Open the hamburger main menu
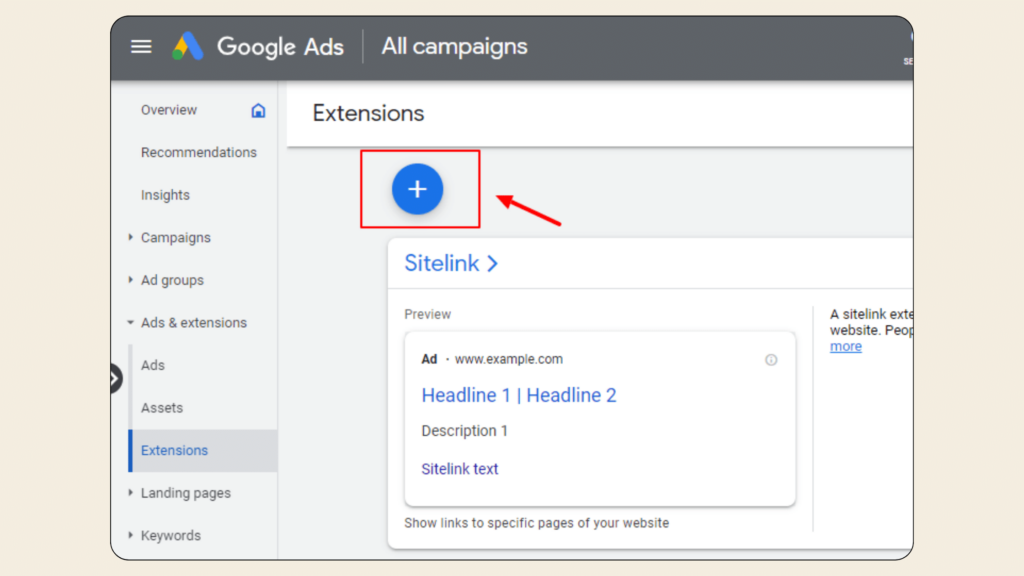The width and height of the screenshot is (1024, 576). pyautogui.click(x=141, y=46)
